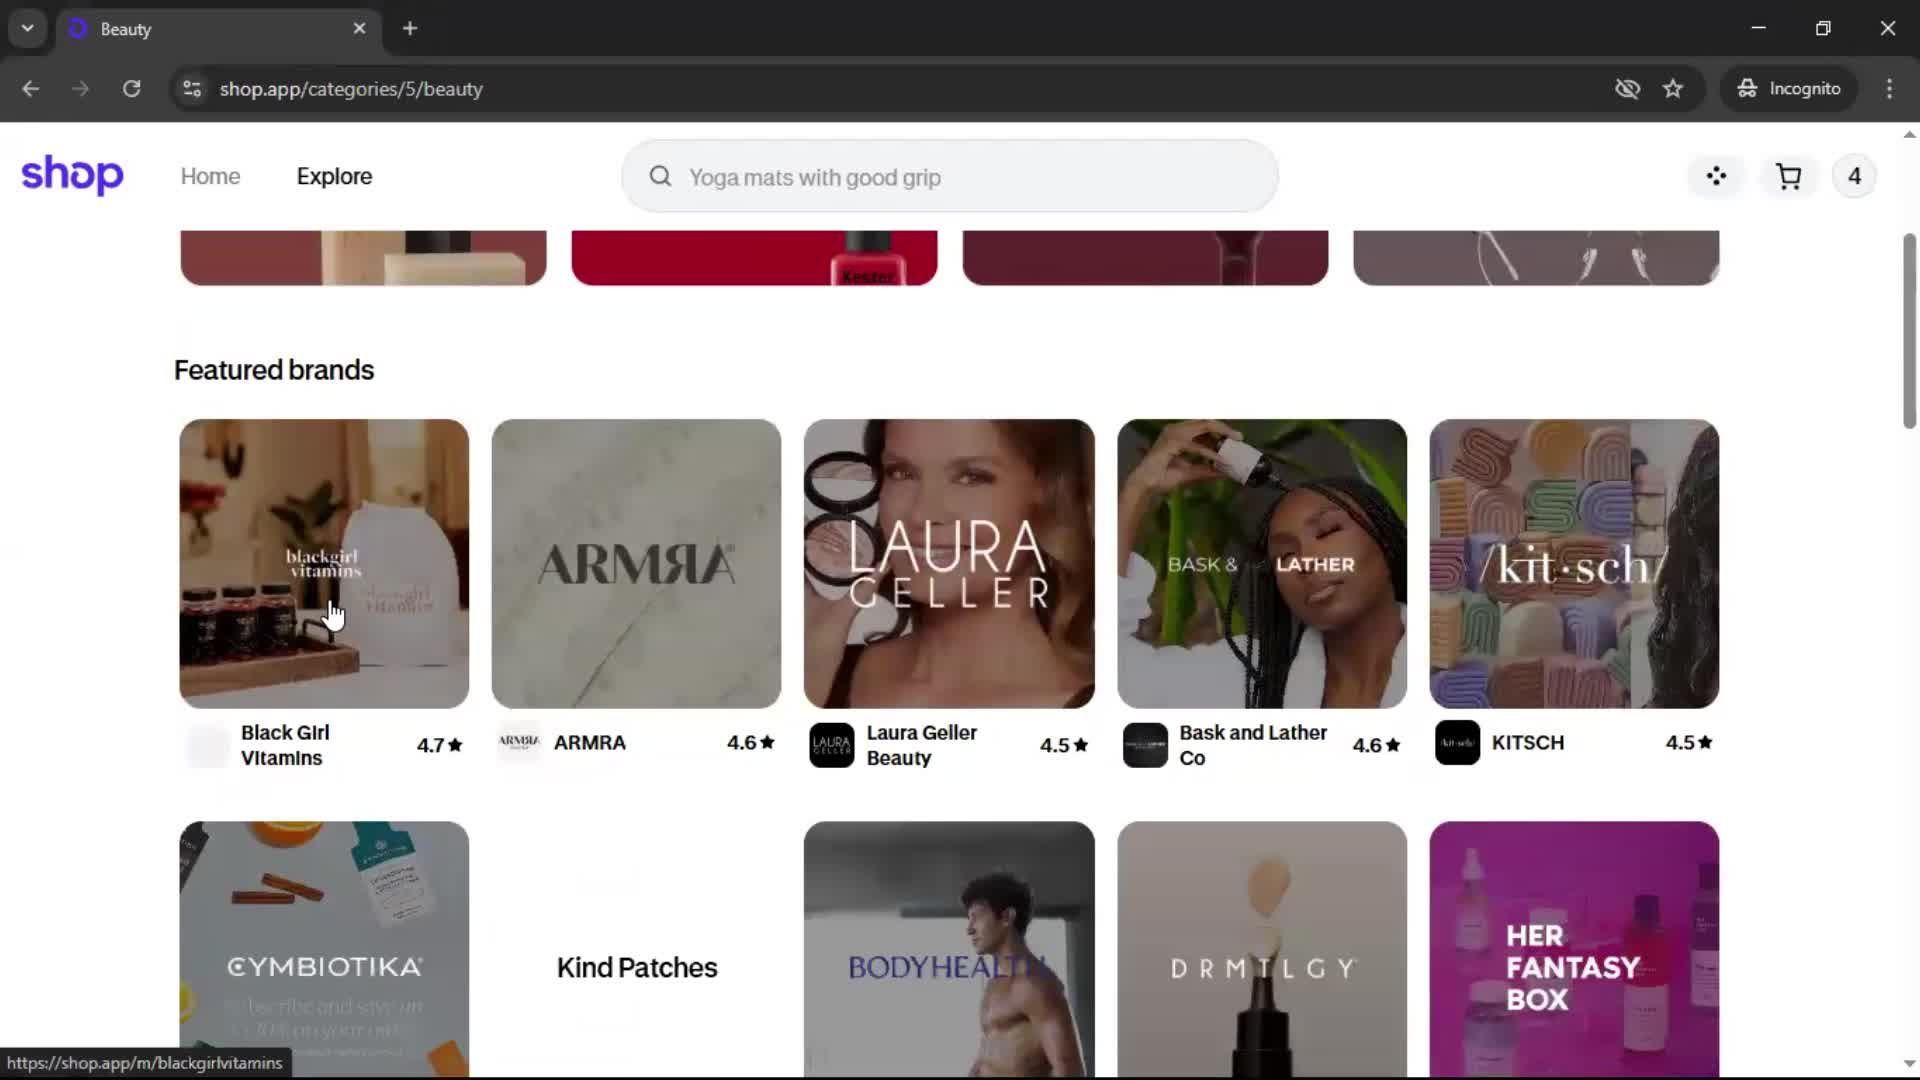Open Chrome's three-dot menu
The width and height of the screenshot is (1920, 1080).
1889,89
